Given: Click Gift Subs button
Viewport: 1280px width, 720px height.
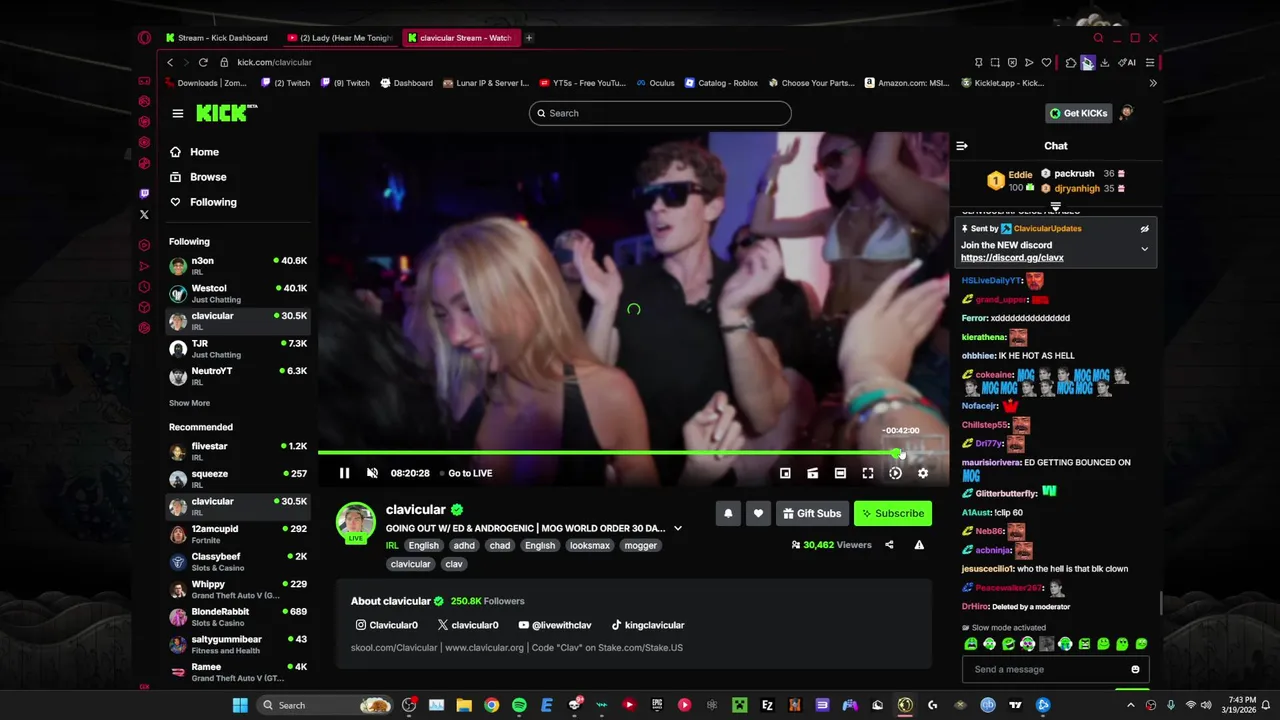Looking at the screenshot, I should tap(811, 513).
